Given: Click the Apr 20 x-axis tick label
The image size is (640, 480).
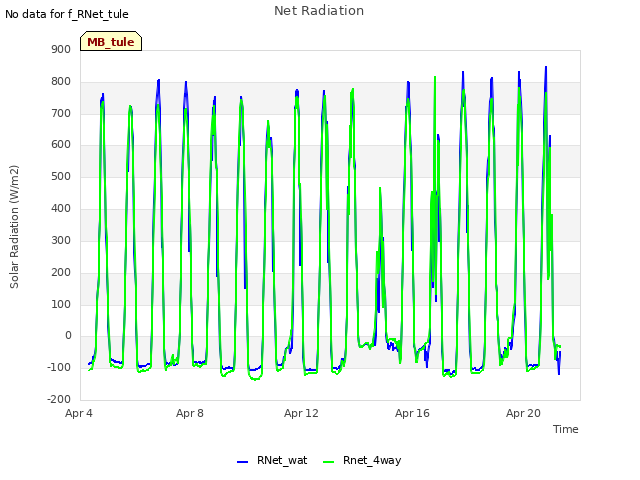Looking at the screenshot, I should click(x=523, y=413).
